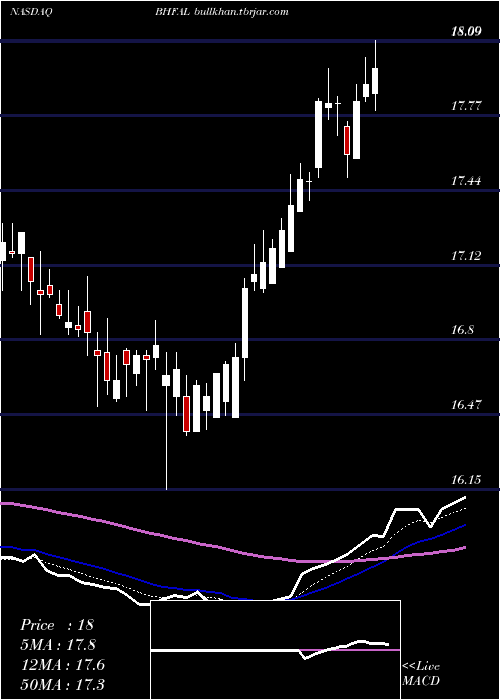Click the BHFAL ticker symbol text
This screenshot has height=700, width=500.
pos(174,12)
